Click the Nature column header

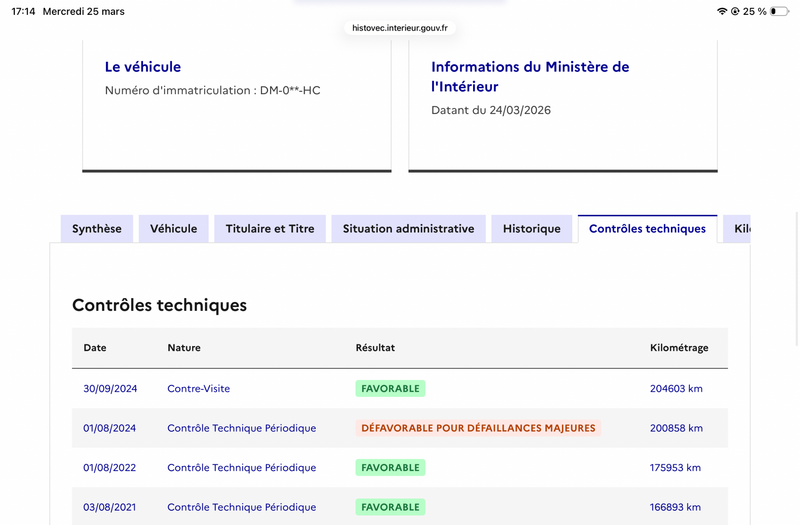click(x=184, y=348)
